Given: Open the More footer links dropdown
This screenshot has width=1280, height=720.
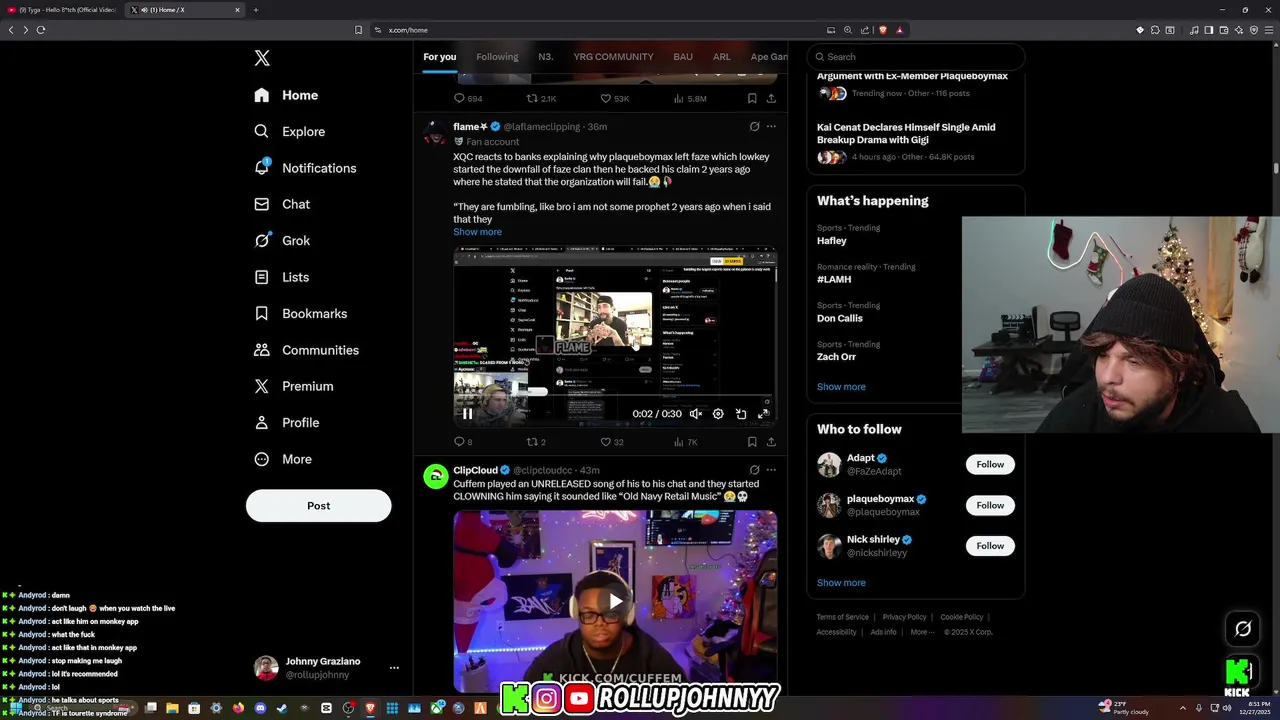Looking at the screenshot, I should (x=924, y=632).
